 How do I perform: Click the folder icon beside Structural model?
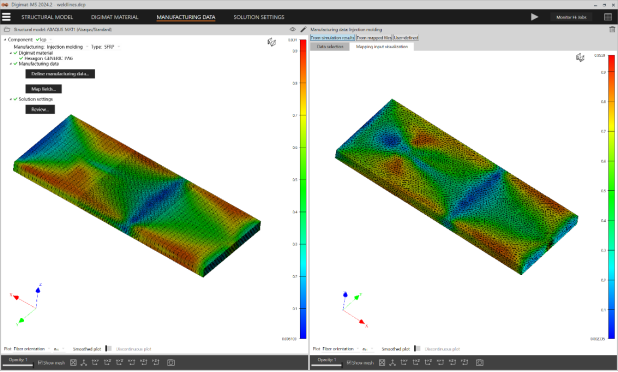pos(7,30)
